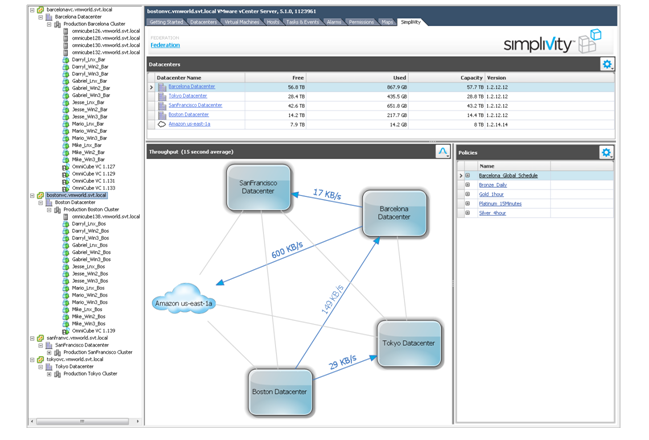Collapse the Barcelona Datacenter tree node
The image size is (649, 440).
(x=41, y=17)
